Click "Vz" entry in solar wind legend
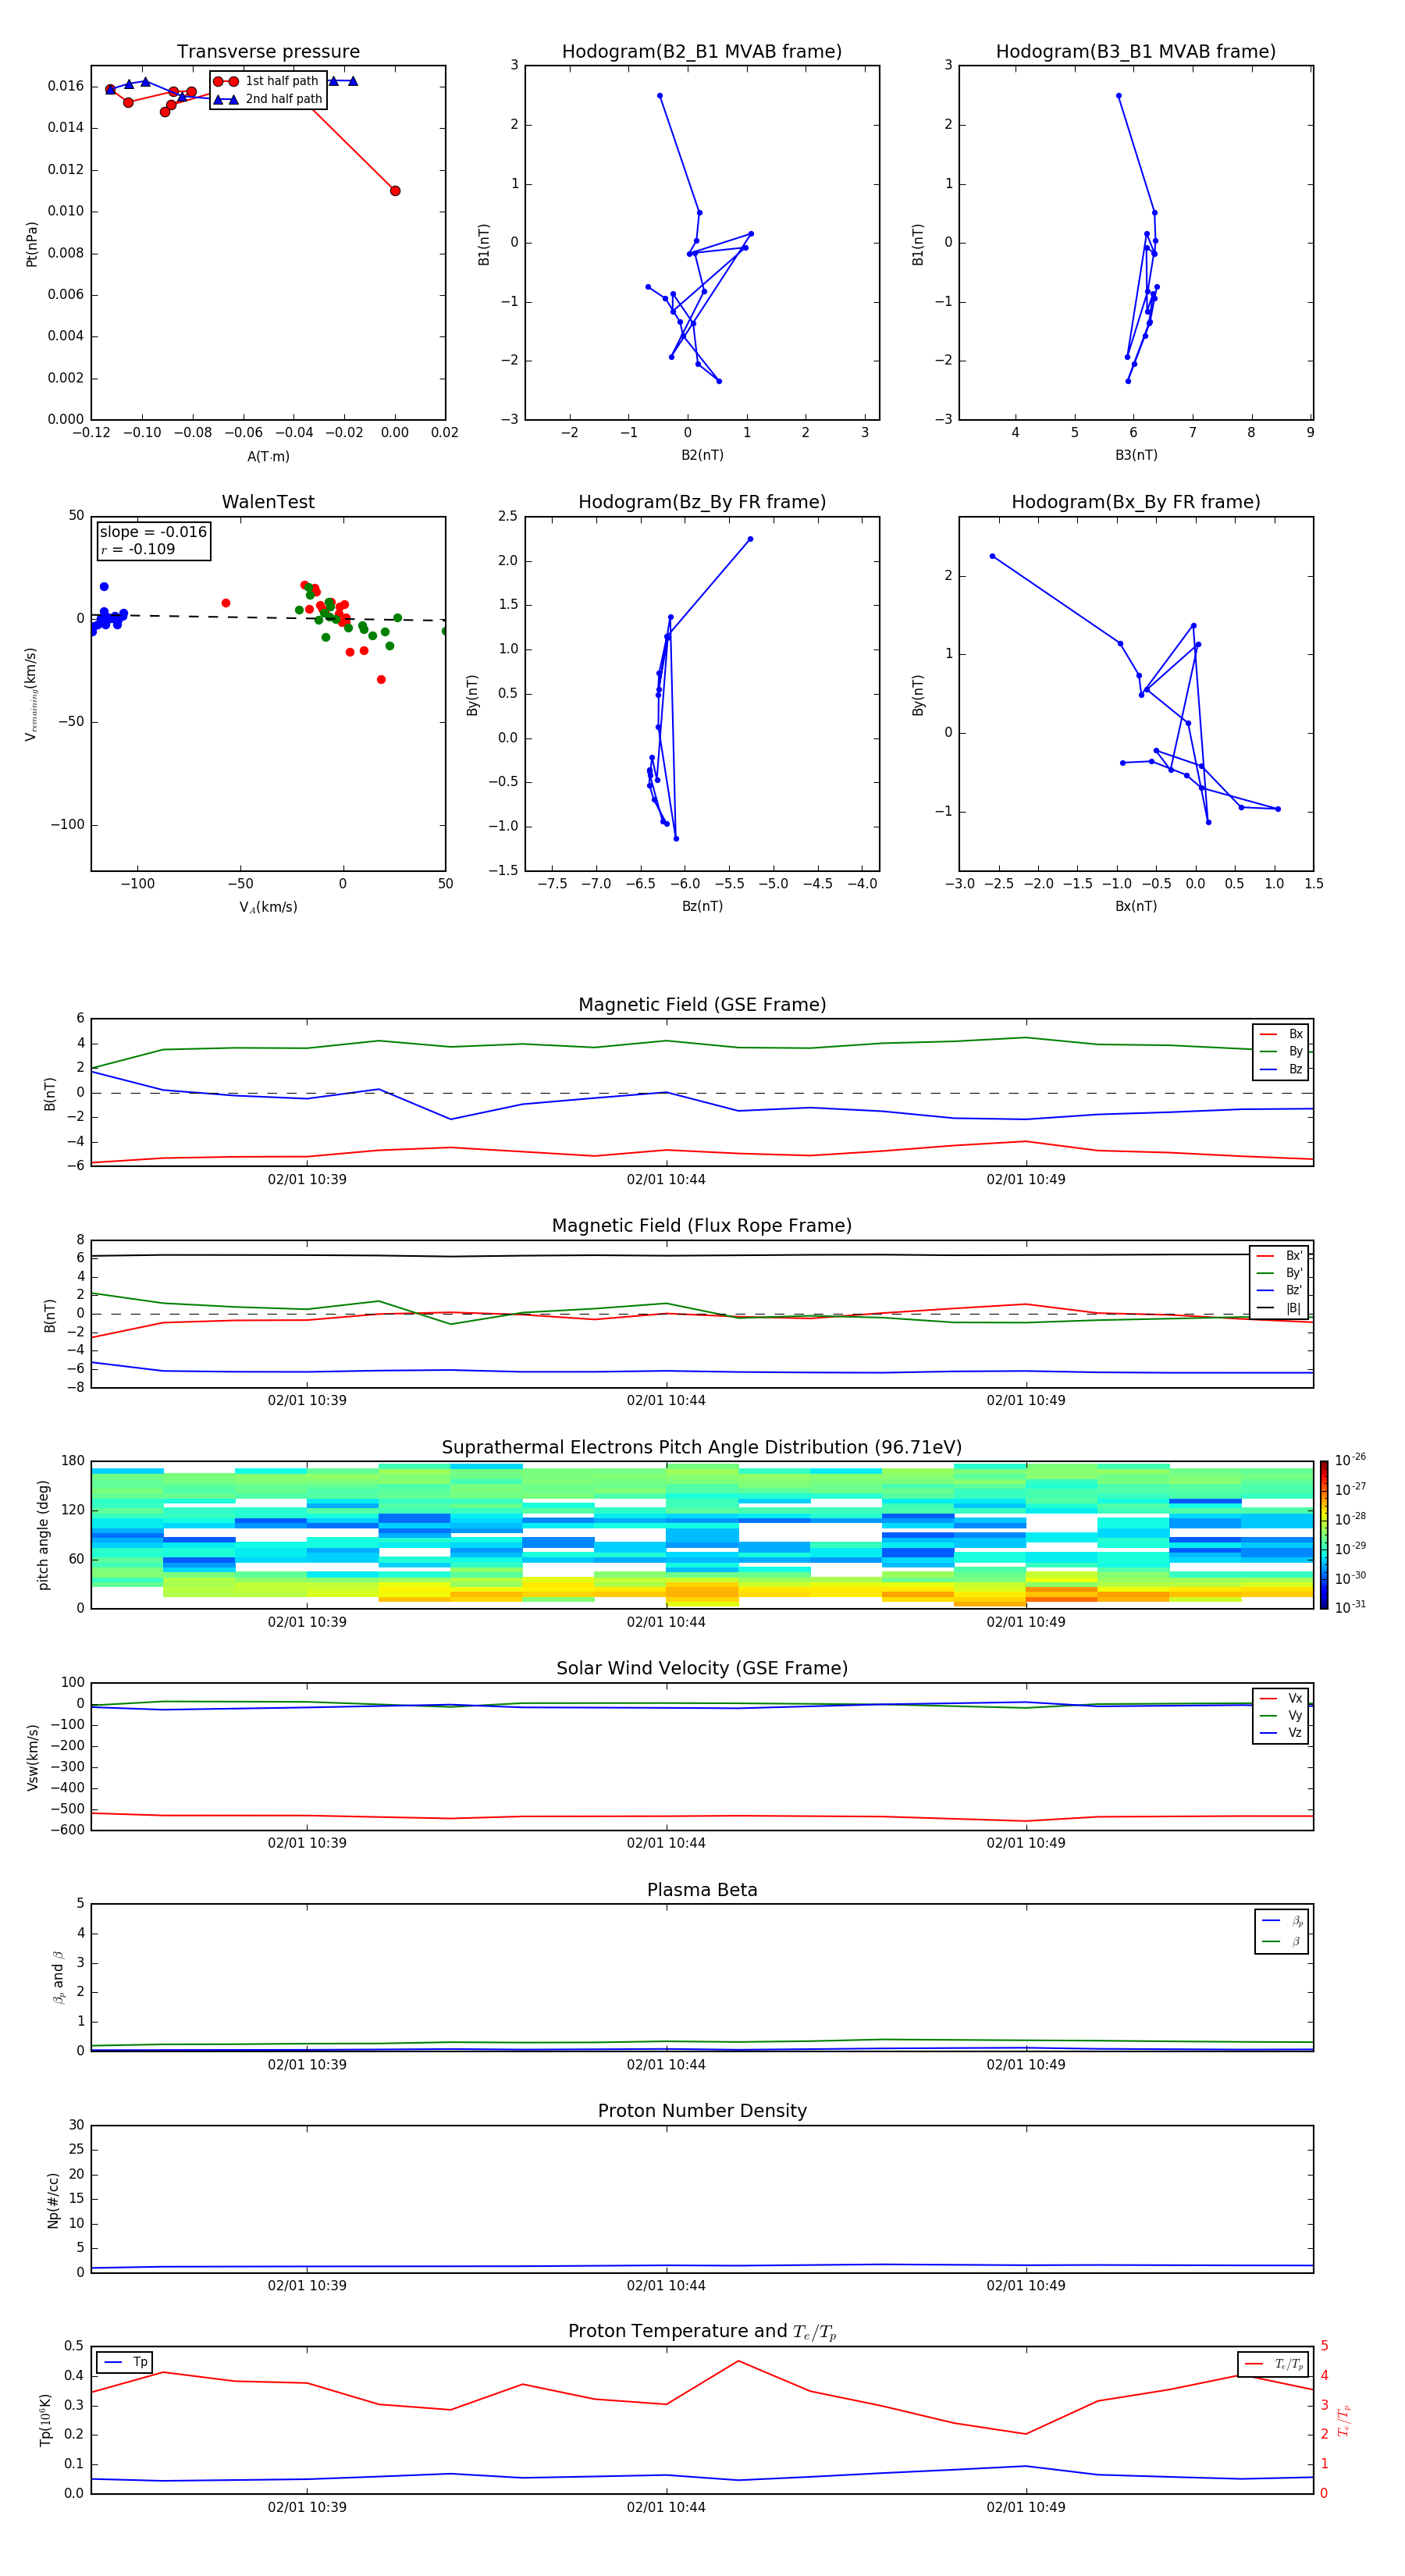The width and height of the screenshot is (1405, 2576). pos(1282,1733)
